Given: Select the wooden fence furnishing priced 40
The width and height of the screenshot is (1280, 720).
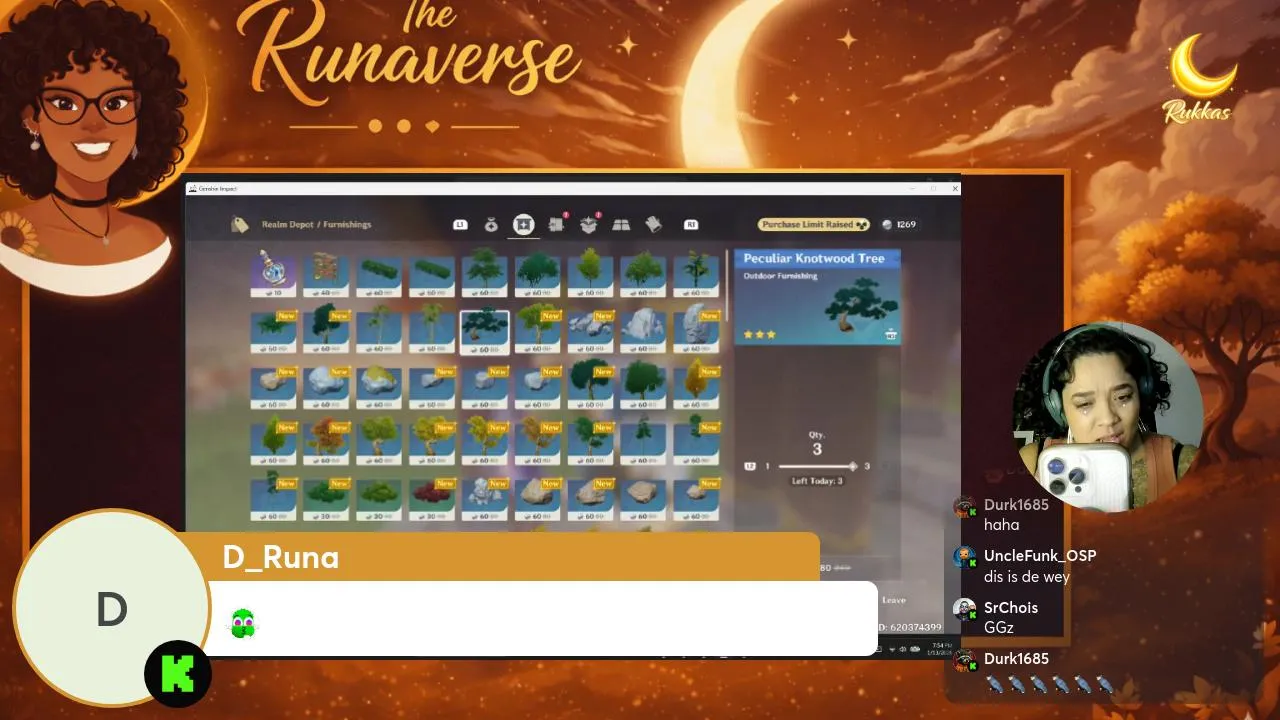Looking at the screenshot, I should tap(325, 273).
